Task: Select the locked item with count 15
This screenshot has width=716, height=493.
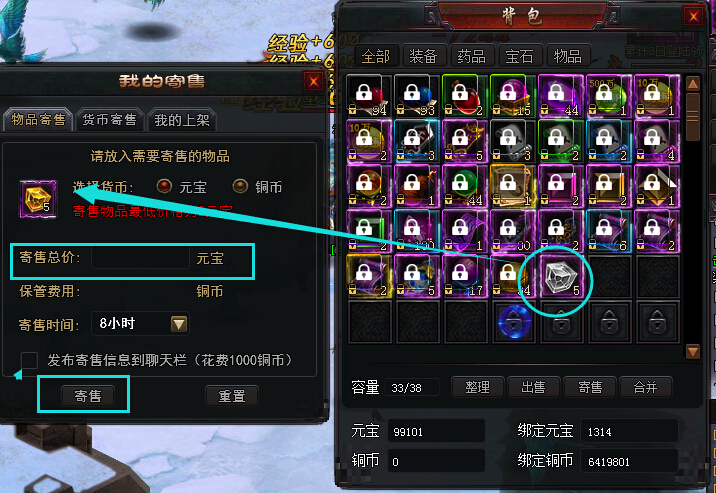Action: coord(513,96)
